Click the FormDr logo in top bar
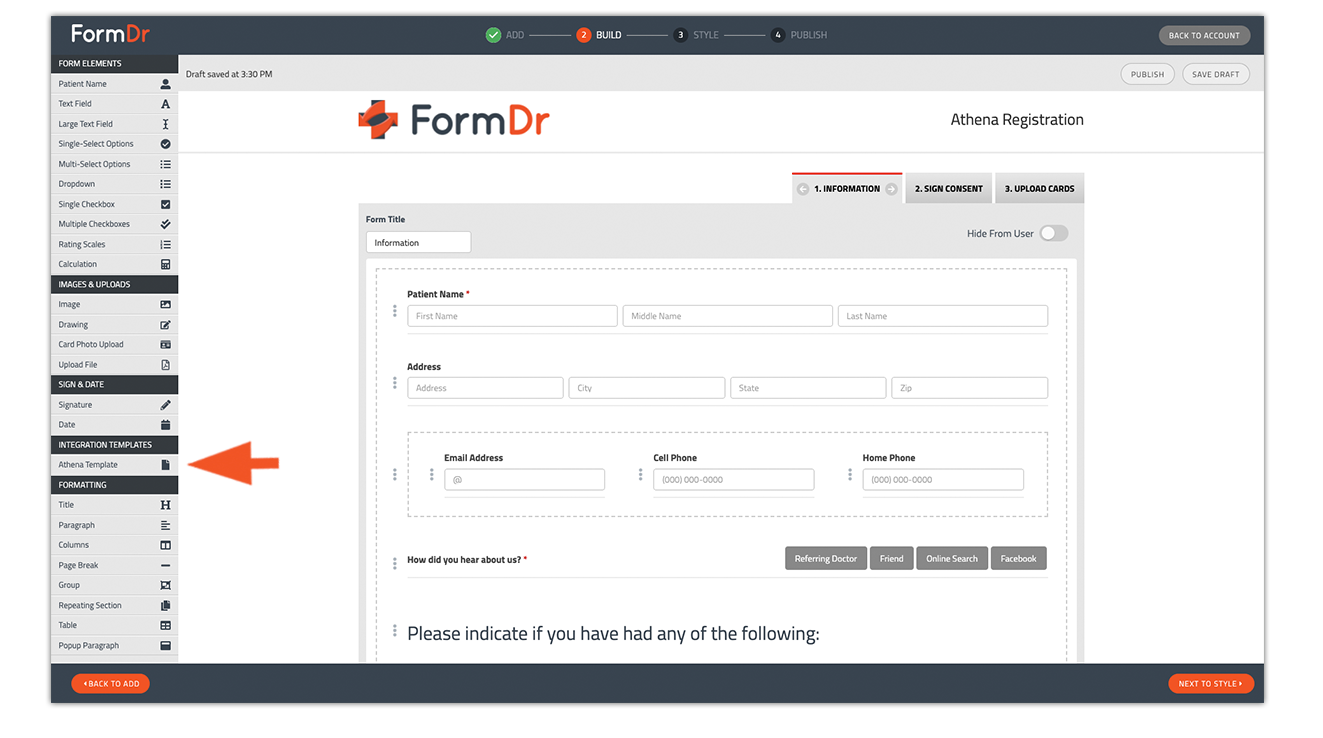 (110, 34)
